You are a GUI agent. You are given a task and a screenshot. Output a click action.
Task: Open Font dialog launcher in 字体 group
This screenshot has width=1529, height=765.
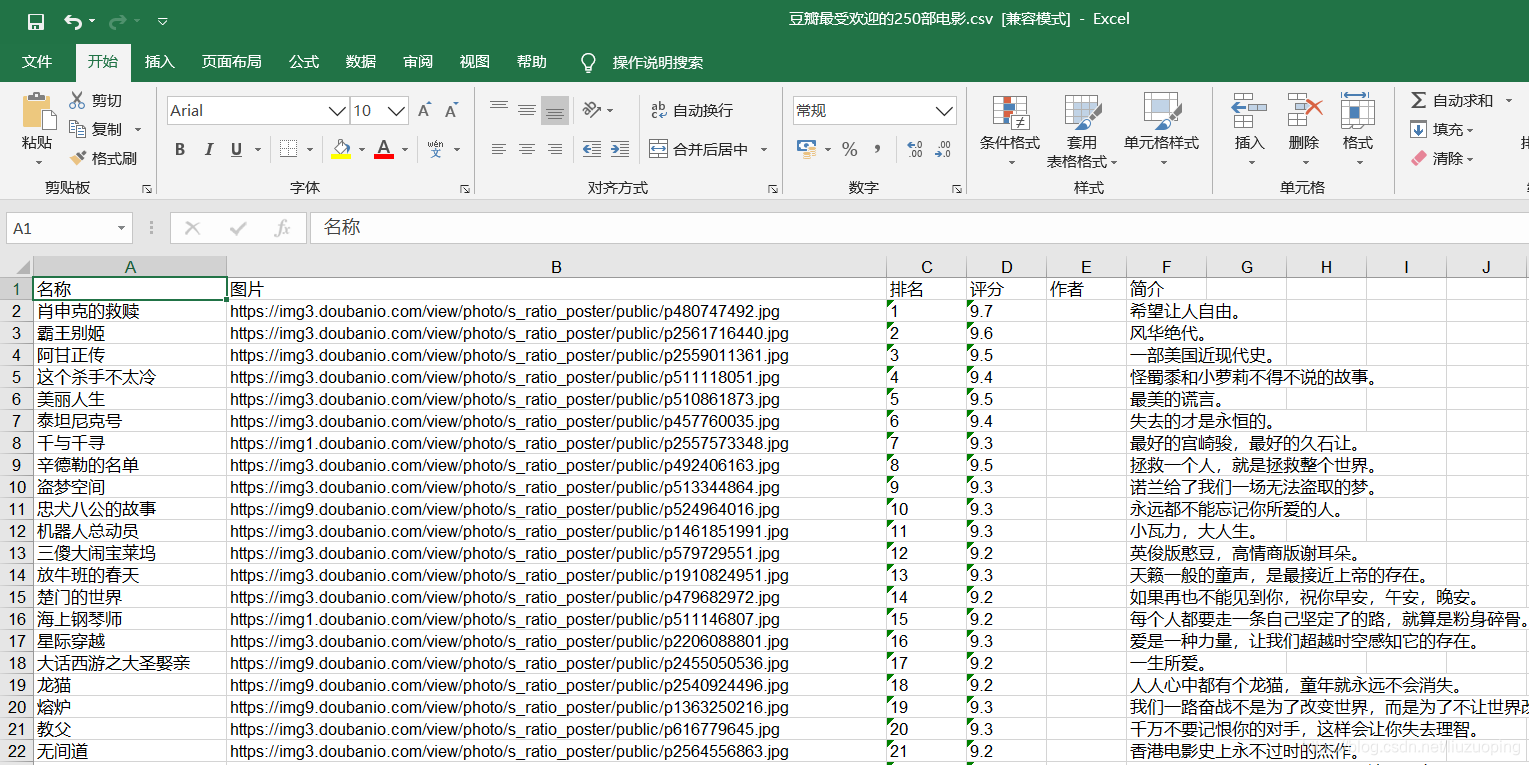coord(465,188)
